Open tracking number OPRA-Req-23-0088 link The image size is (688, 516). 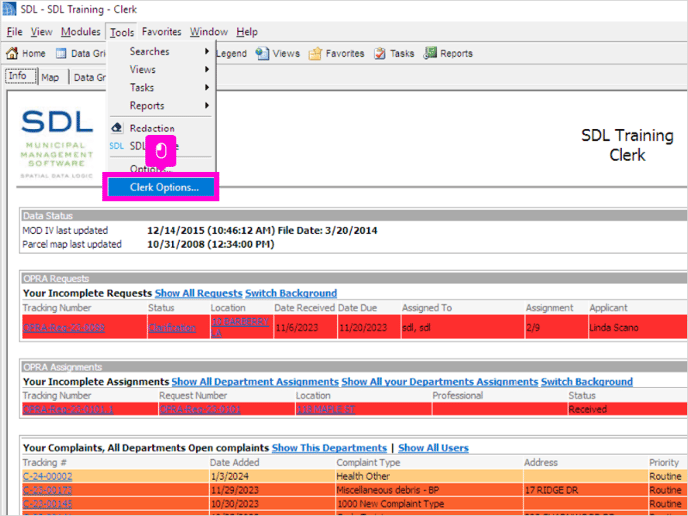pyautogui.click(x=64, y=328)
